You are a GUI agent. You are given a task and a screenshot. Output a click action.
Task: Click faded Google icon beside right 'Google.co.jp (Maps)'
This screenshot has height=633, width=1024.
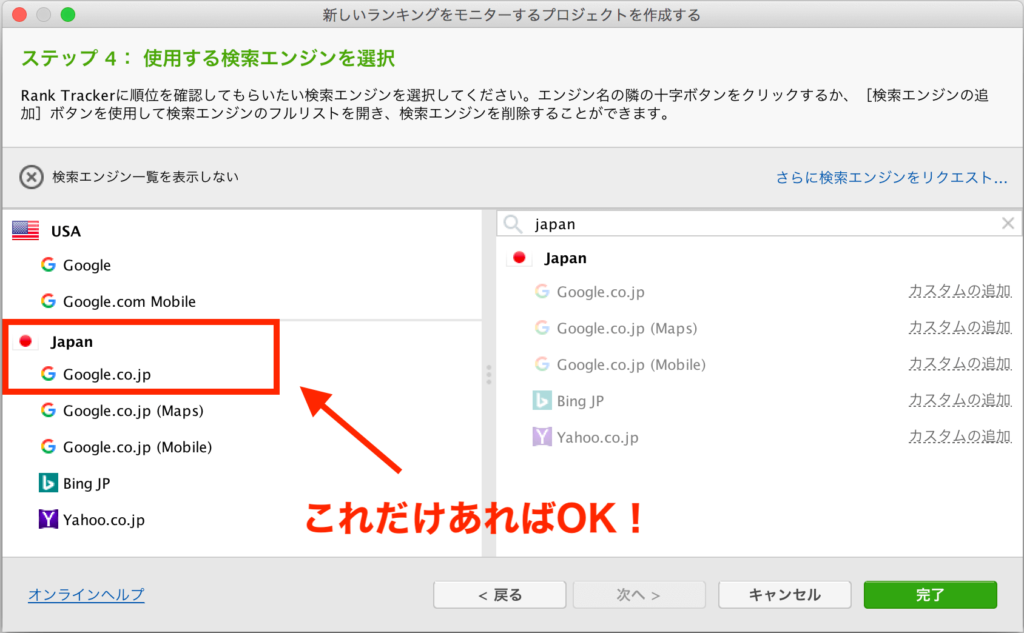[x=542, y=328]
